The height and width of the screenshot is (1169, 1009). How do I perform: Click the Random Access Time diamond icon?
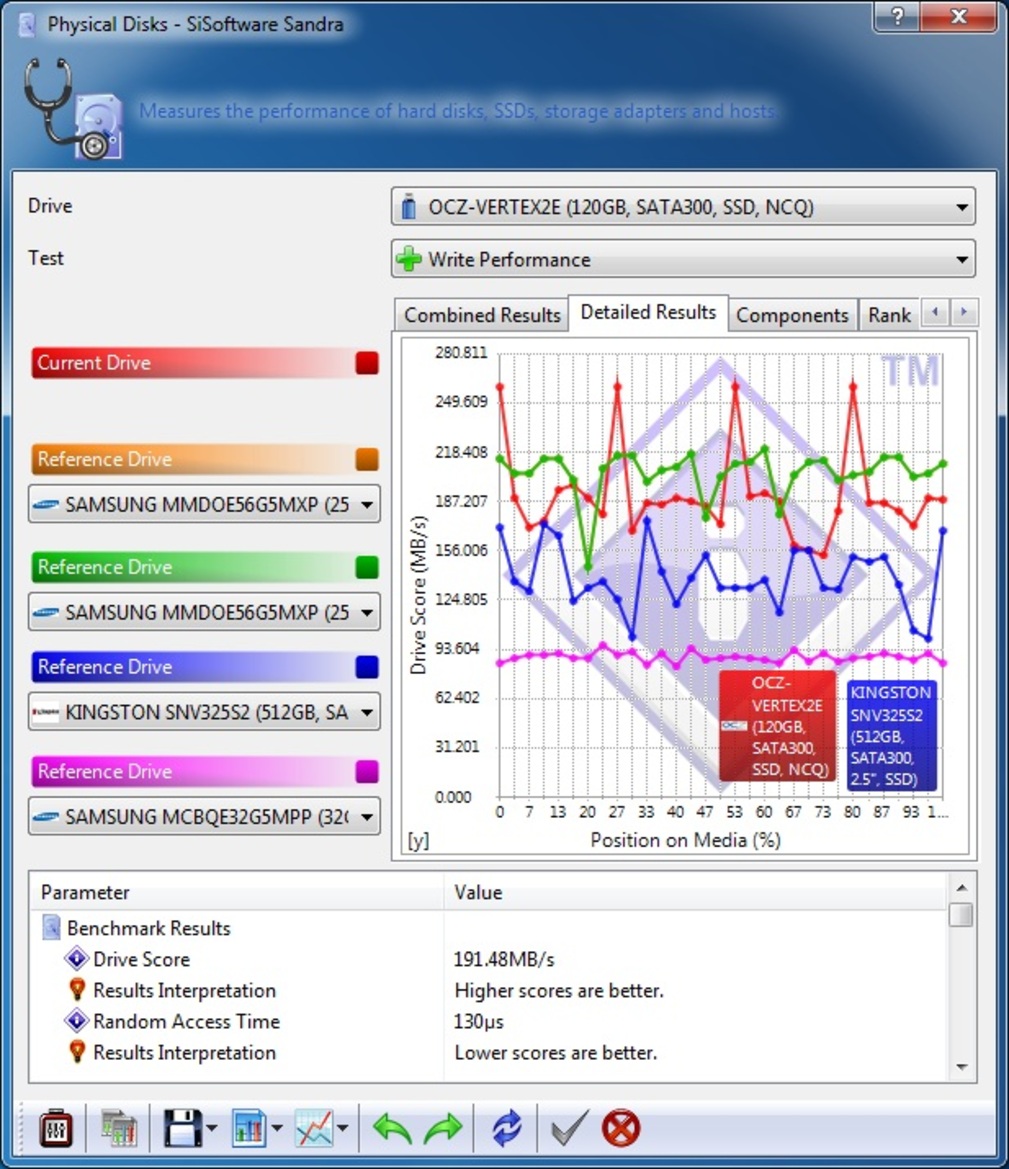[x=77, y=1020]
